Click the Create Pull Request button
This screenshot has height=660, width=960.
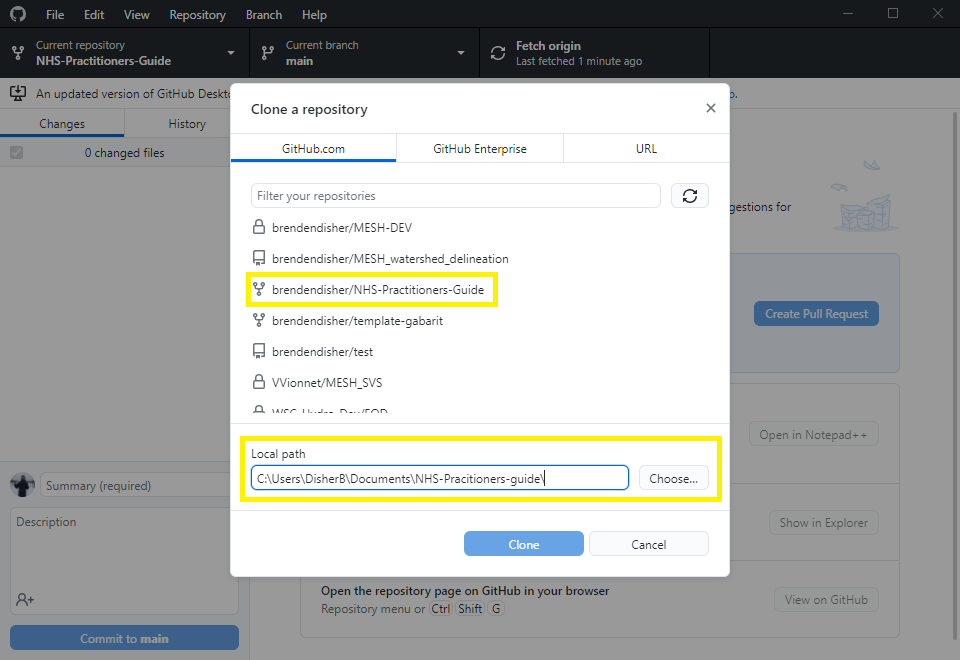click(x=816, y=313)
